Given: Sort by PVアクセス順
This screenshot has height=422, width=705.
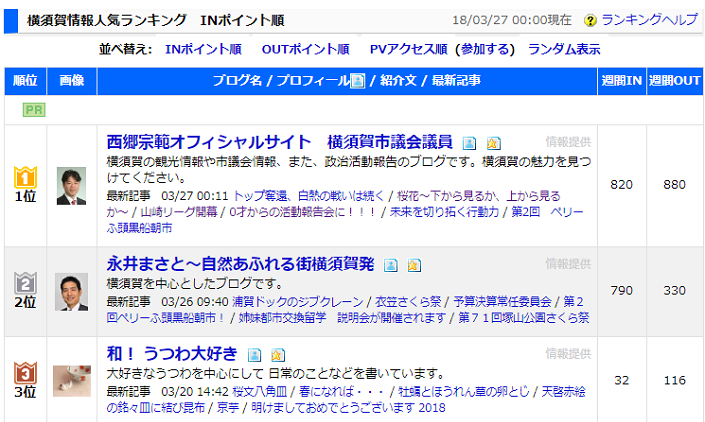Looking at the screenshot, I should (x=408, y=49).
